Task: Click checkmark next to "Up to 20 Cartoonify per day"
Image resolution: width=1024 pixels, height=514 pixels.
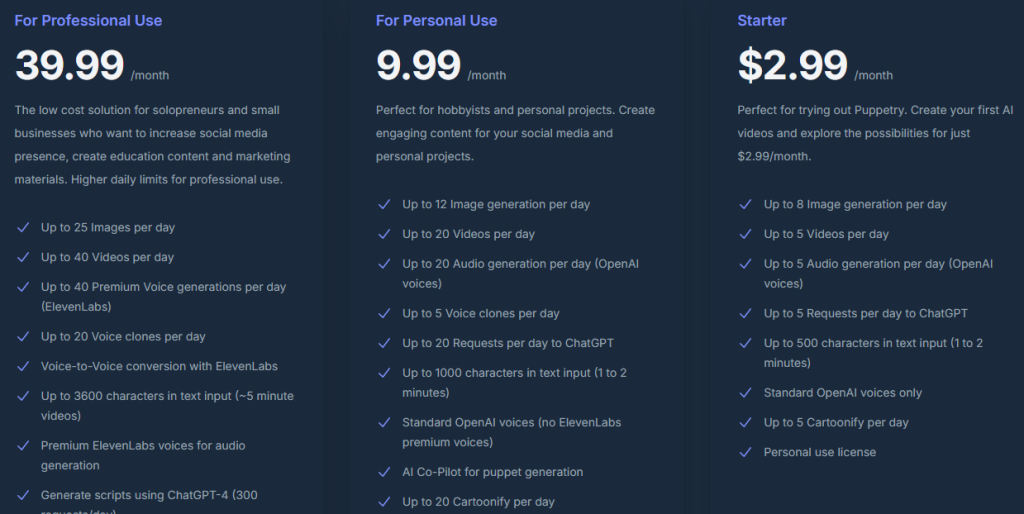Action: tap(383, 502)
